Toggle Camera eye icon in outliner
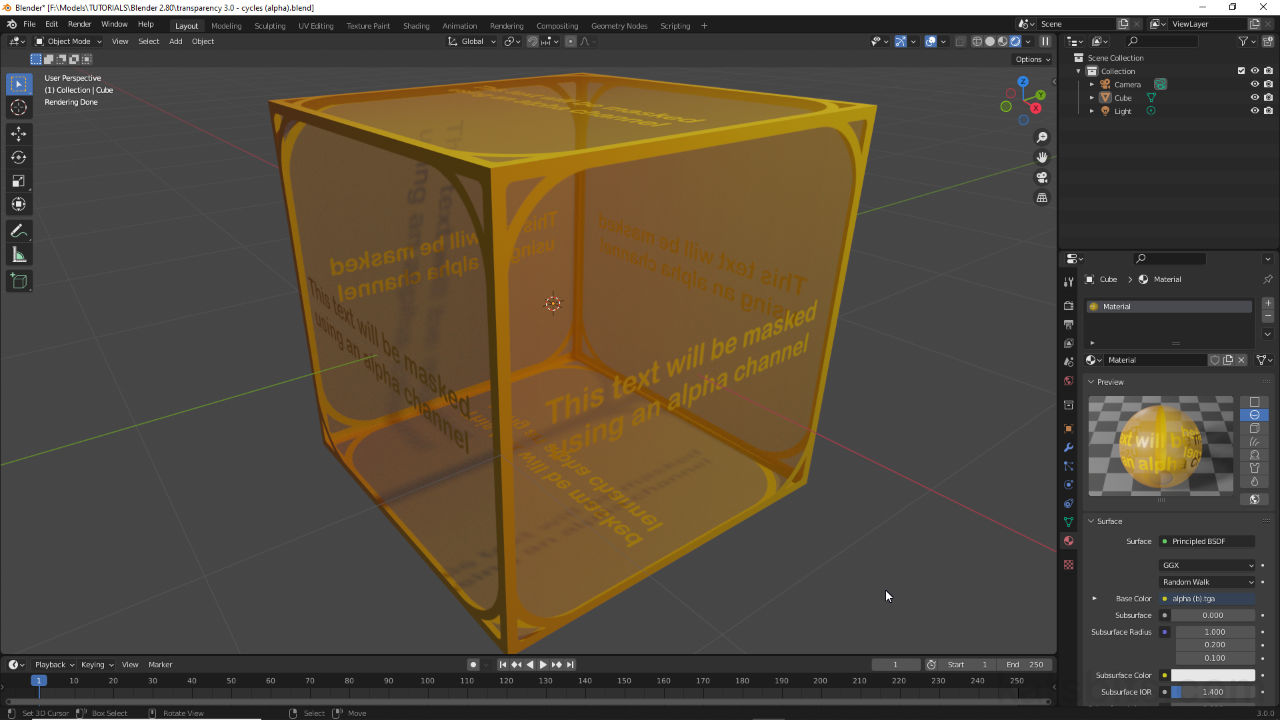Screen dimensions: 1280x720 coord(1254,85)
